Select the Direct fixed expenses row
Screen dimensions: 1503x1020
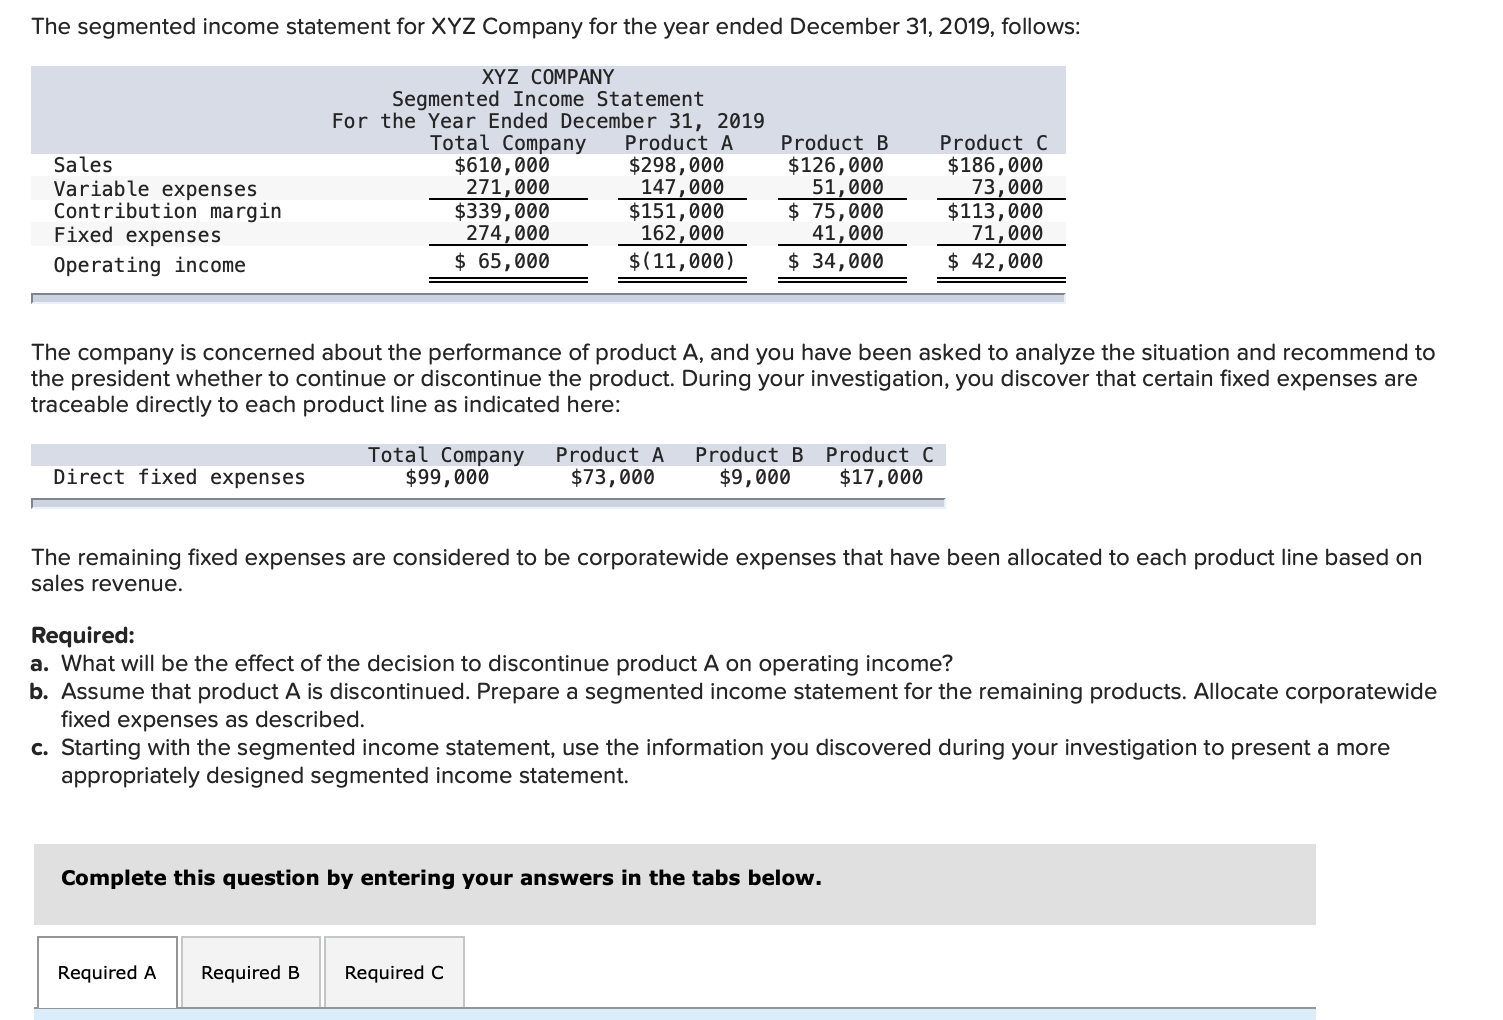pyautogui.click(x=180, y=476)
